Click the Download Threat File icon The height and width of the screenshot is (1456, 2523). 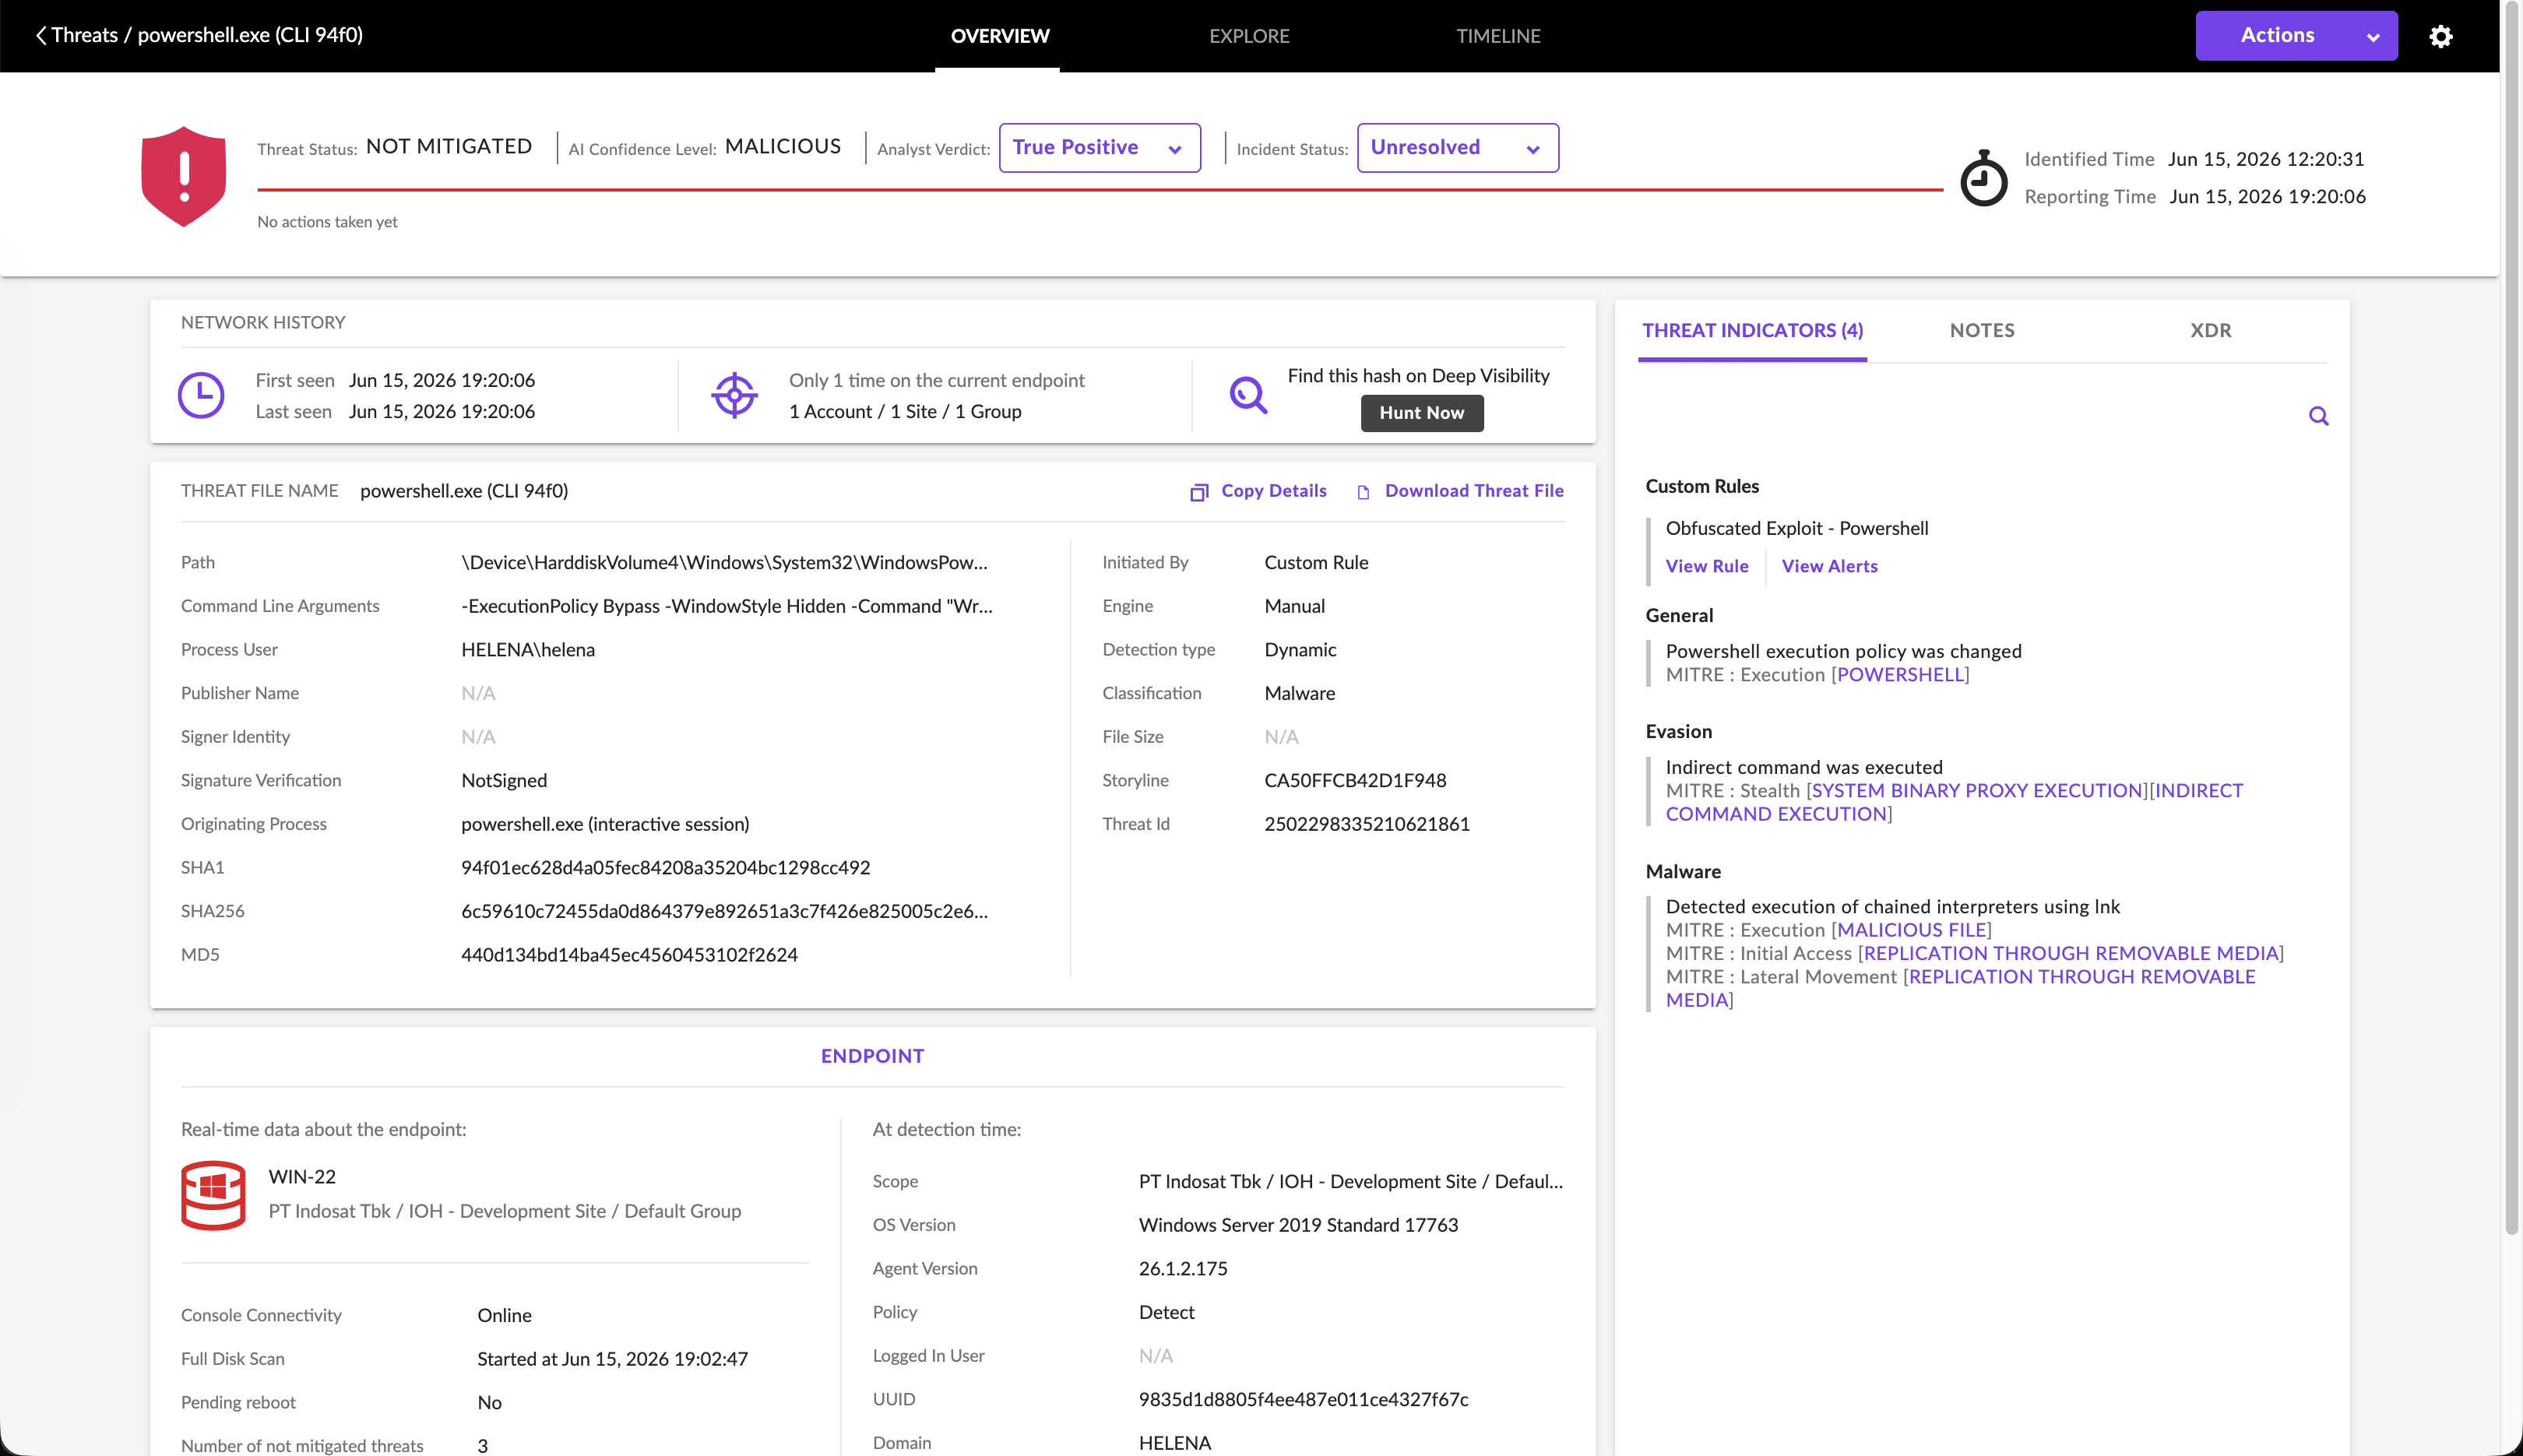point(1363,492)
